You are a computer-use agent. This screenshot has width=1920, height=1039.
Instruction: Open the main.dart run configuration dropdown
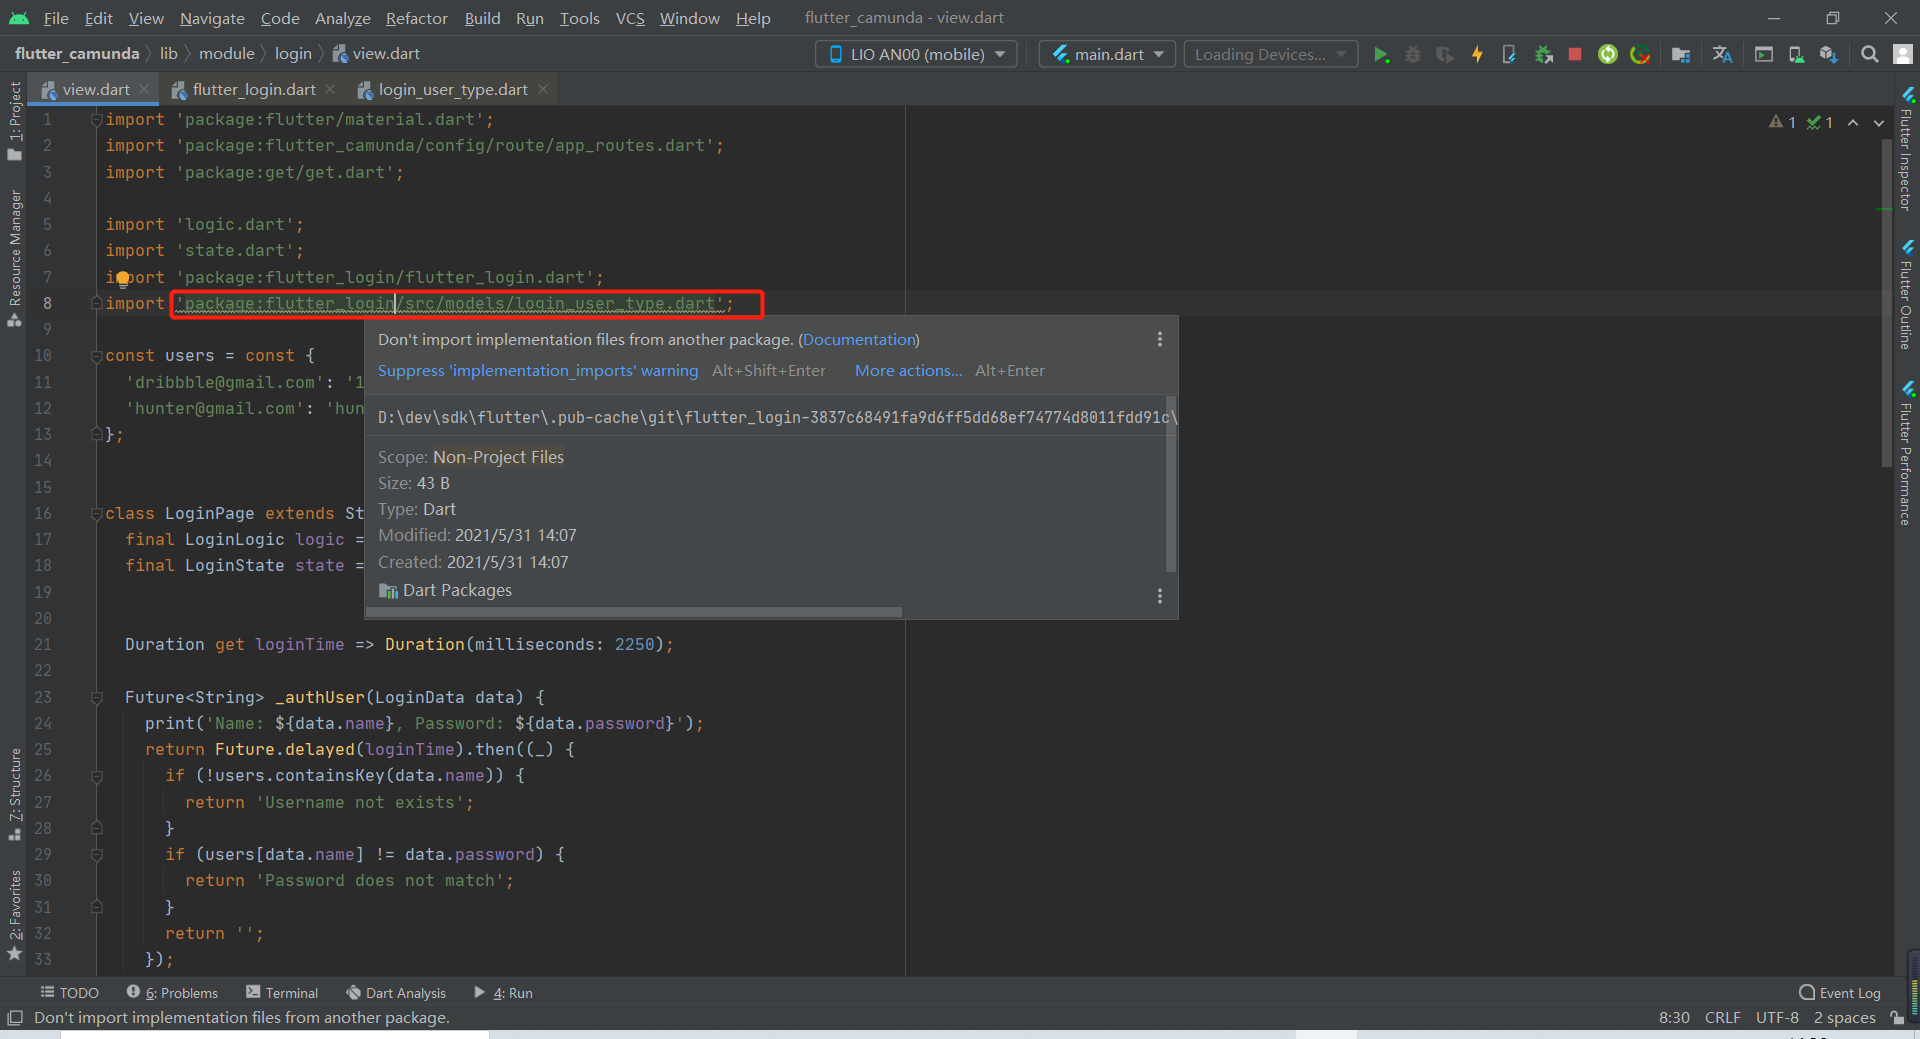1106,54
